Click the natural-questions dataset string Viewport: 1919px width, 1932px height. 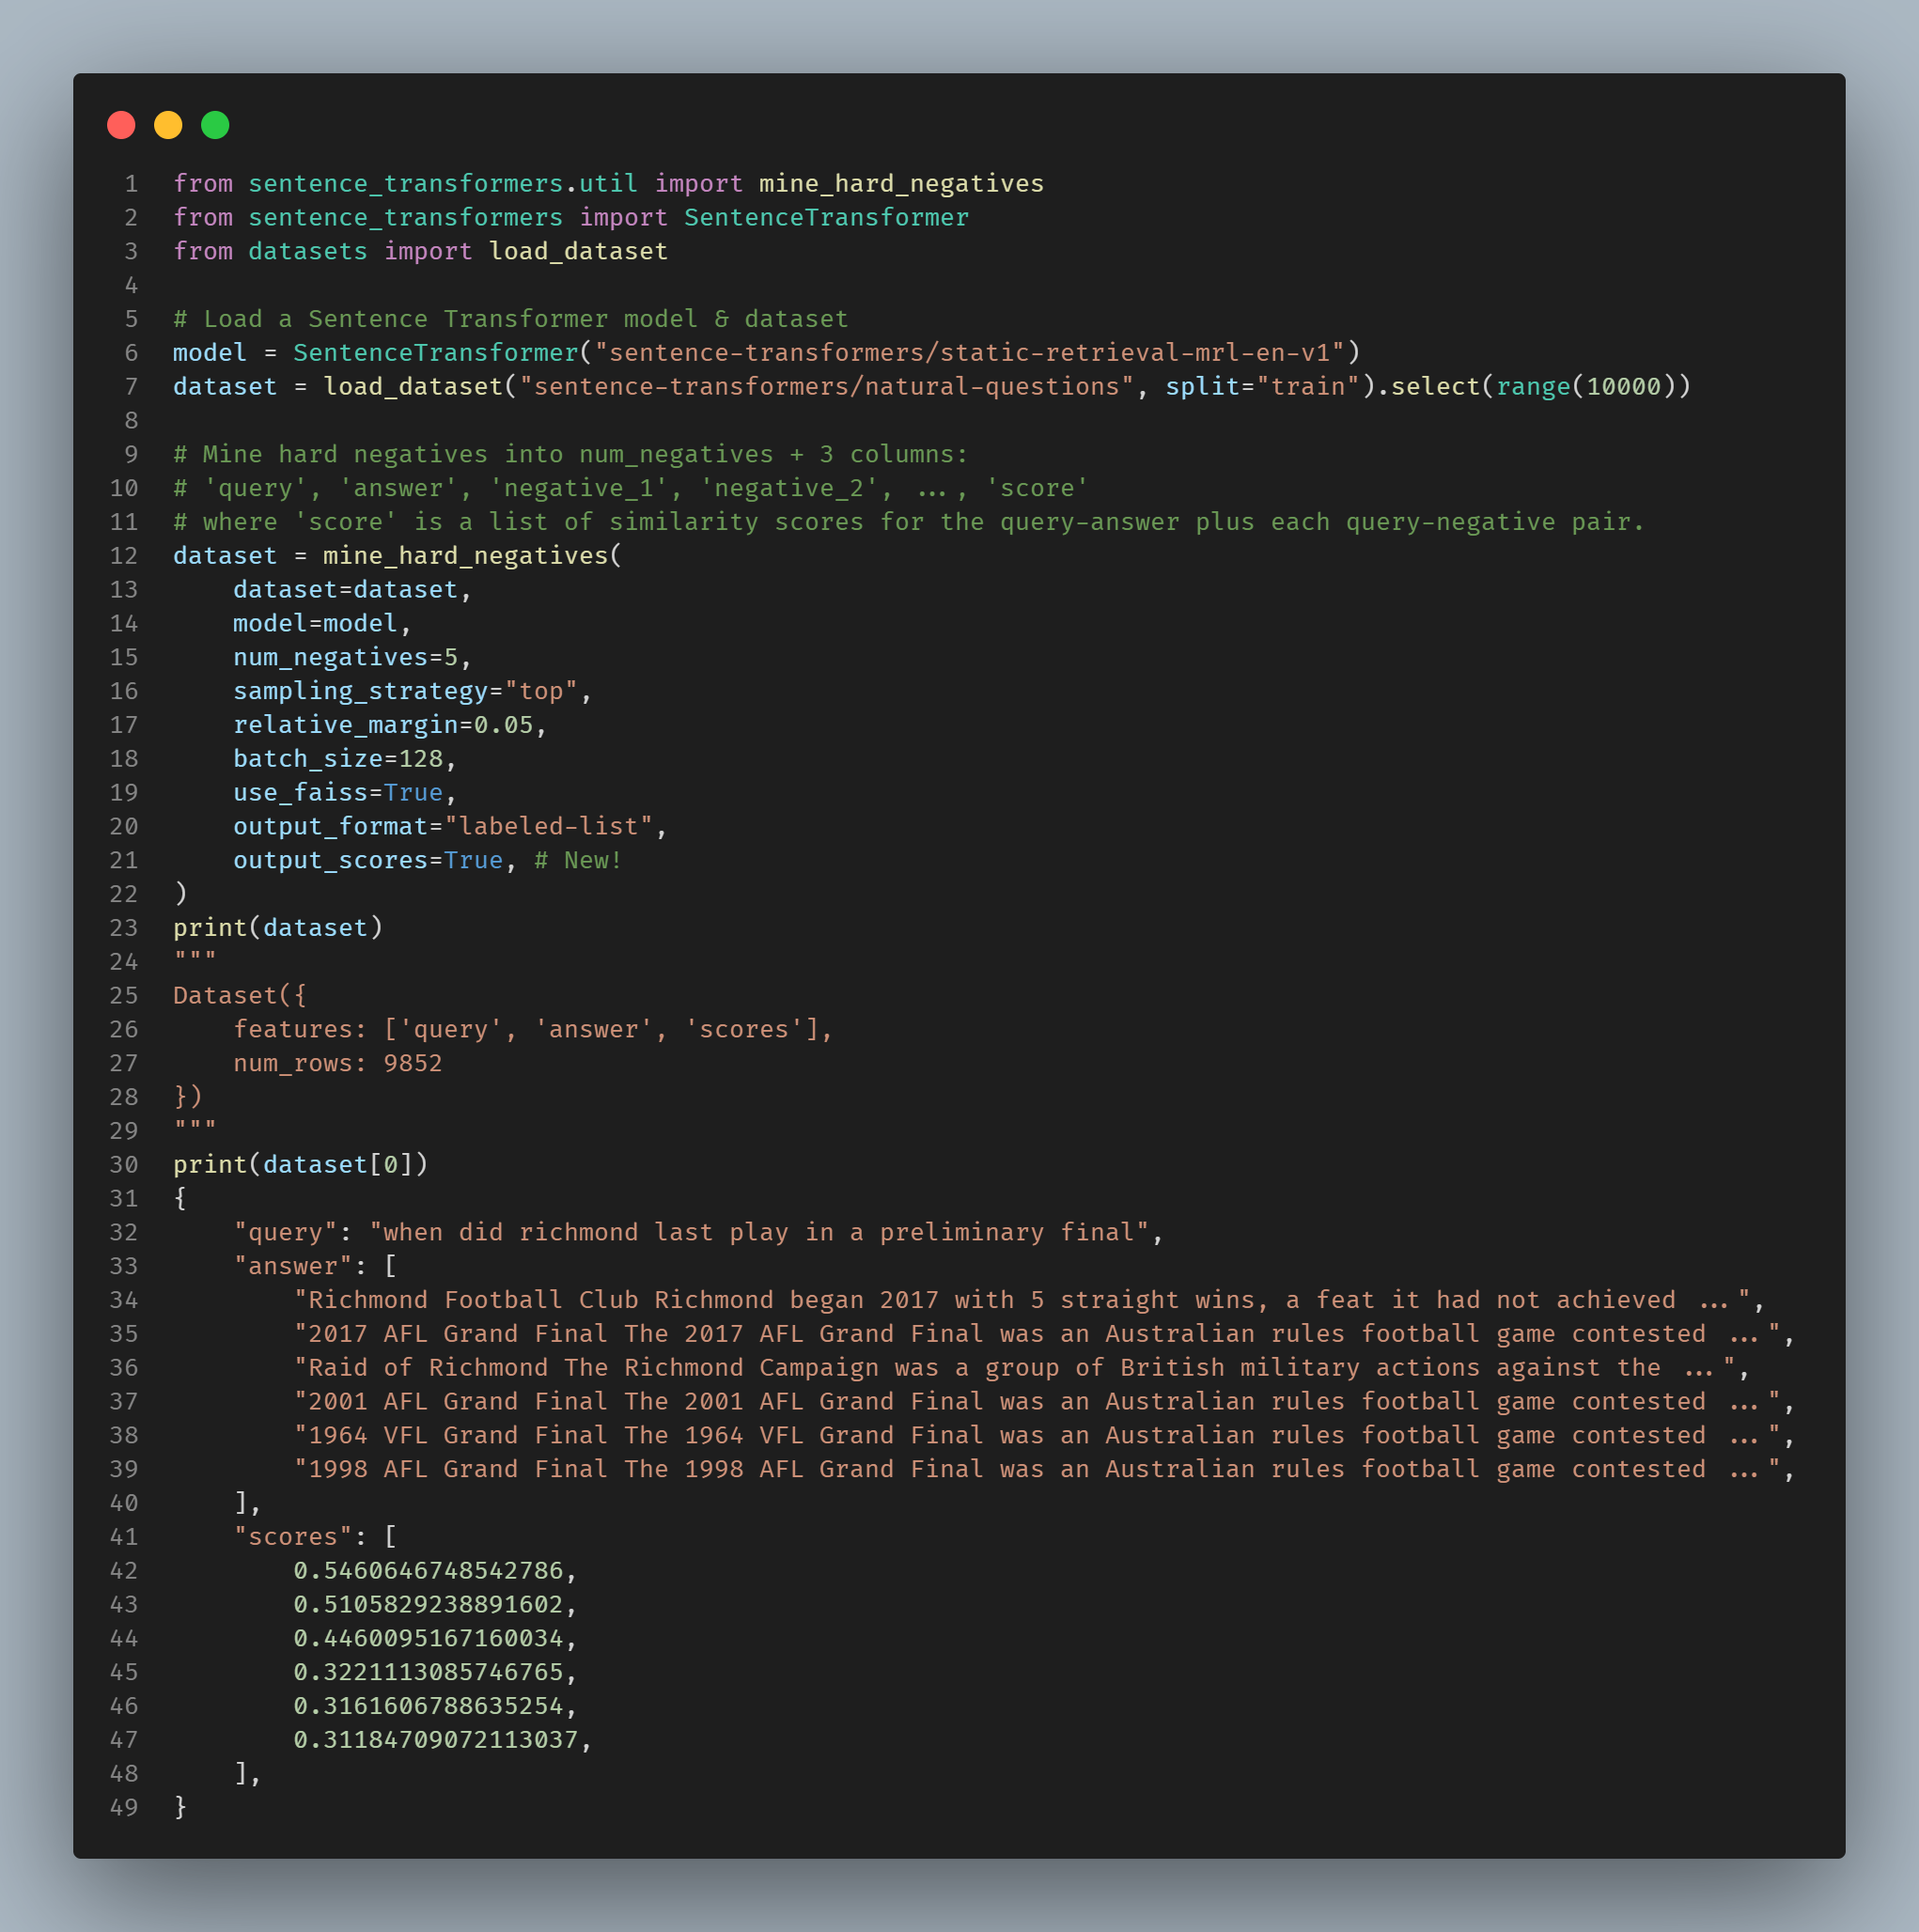coord(826,387)
